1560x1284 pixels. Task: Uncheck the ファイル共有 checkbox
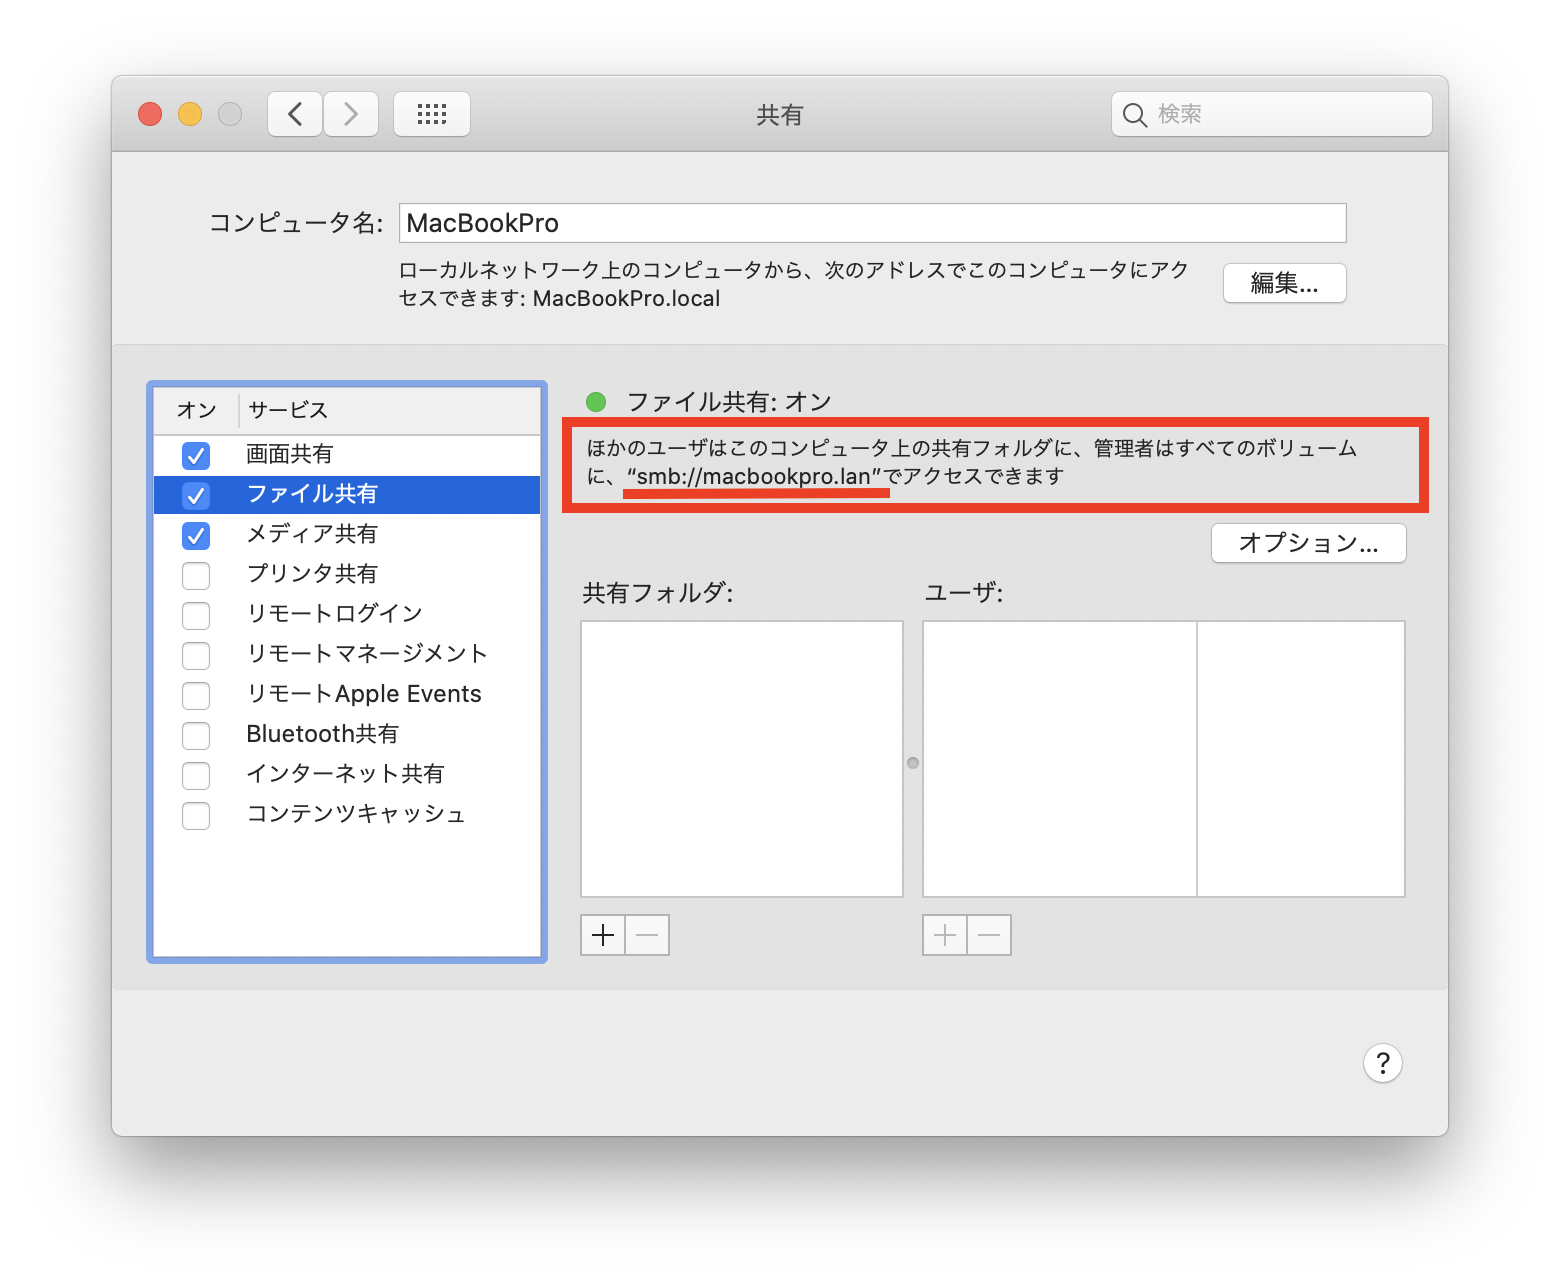click(196, 496)
